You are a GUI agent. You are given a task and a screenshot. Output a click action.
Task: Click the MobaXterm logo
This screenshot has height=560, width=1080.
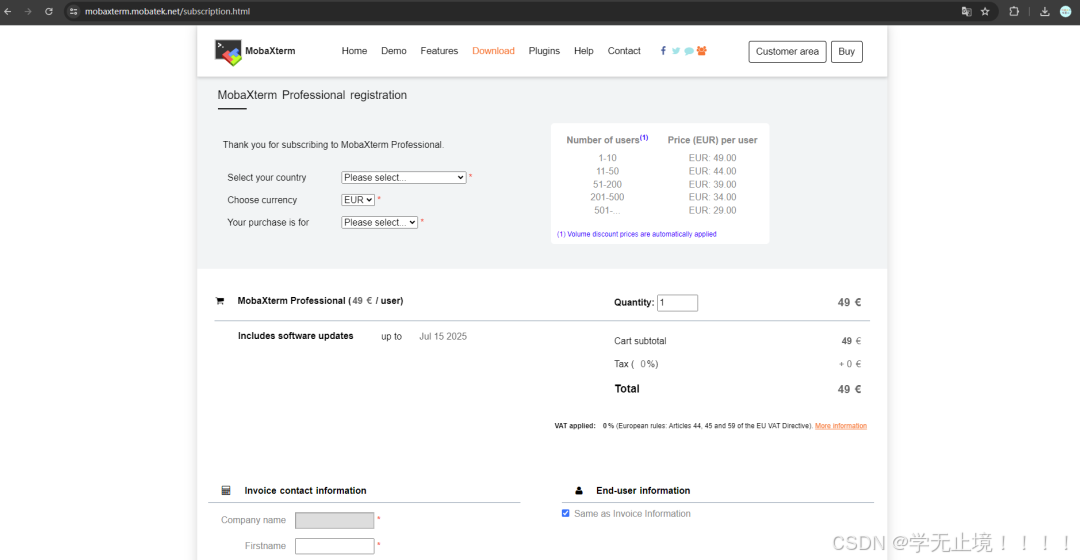click(x=228, y=52)
